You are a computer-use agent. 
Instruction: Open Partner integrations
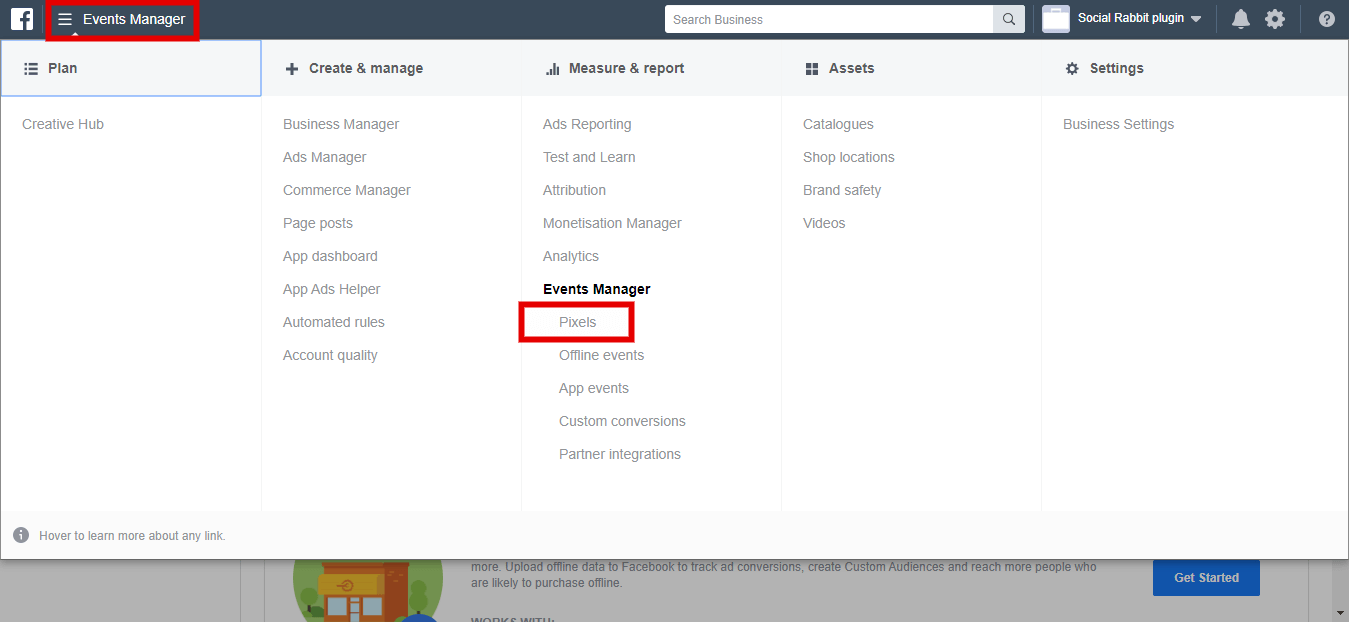[620, 454]
